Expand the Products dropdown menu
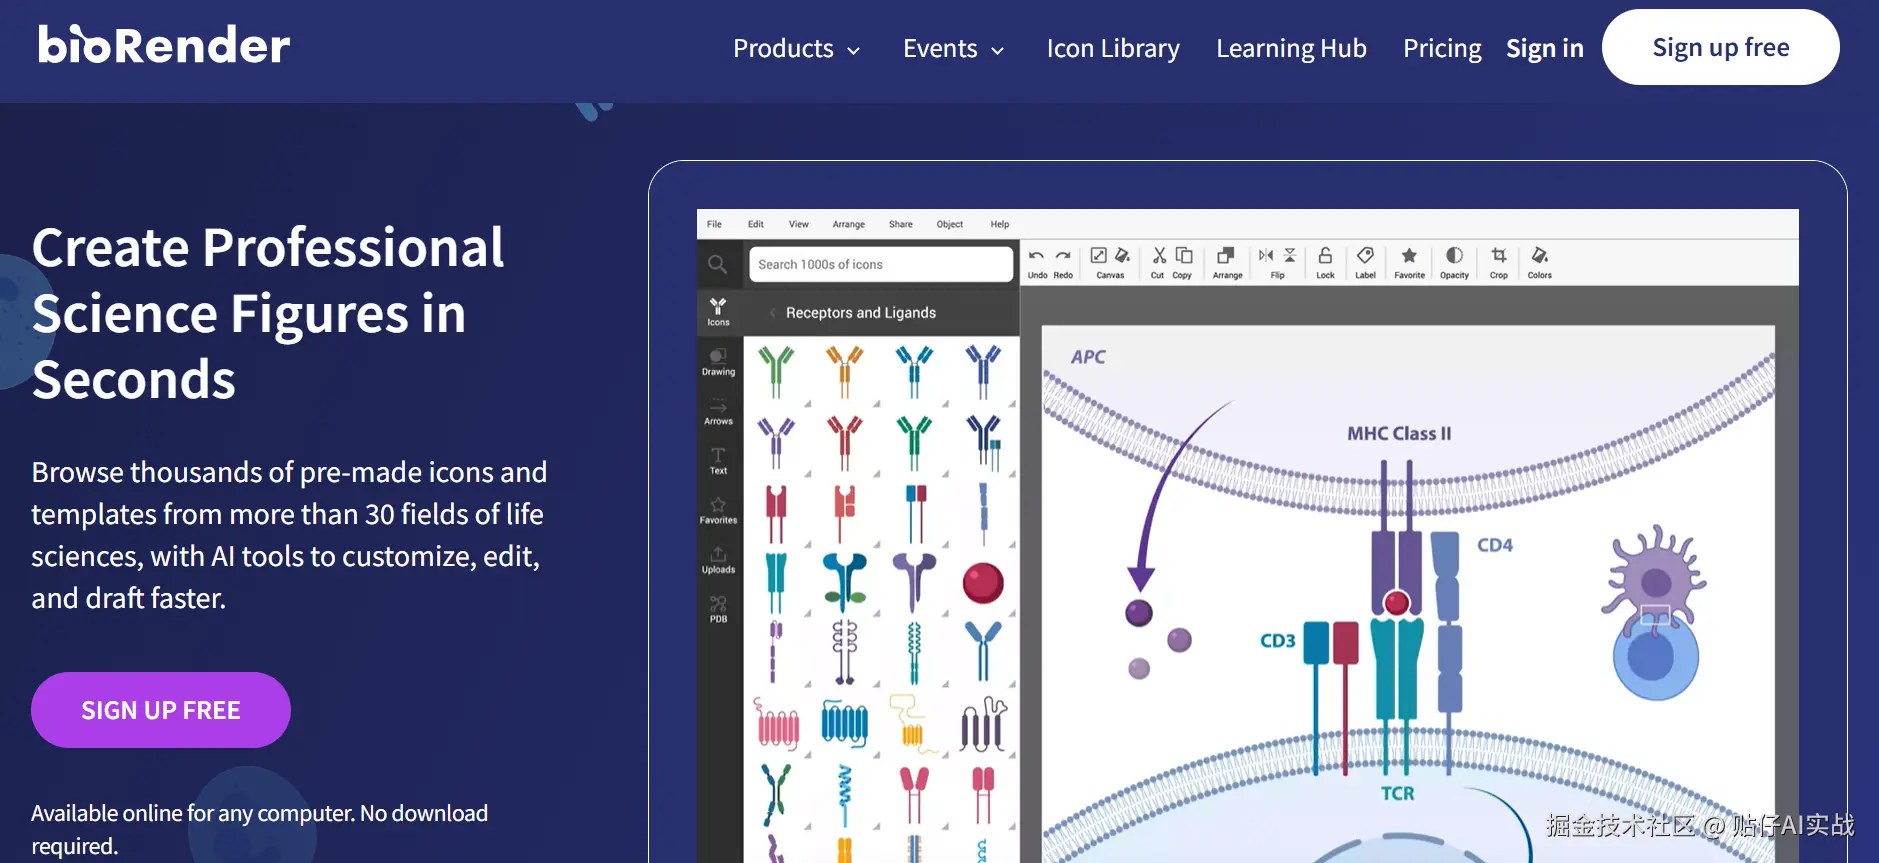 797,48
